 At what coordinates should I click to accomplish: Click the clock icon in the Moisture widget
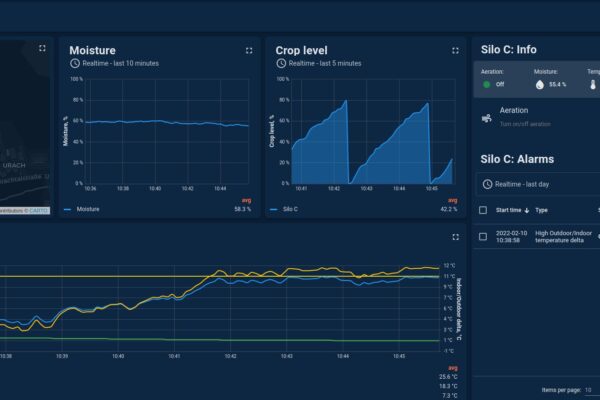click(x=75, y=64)
